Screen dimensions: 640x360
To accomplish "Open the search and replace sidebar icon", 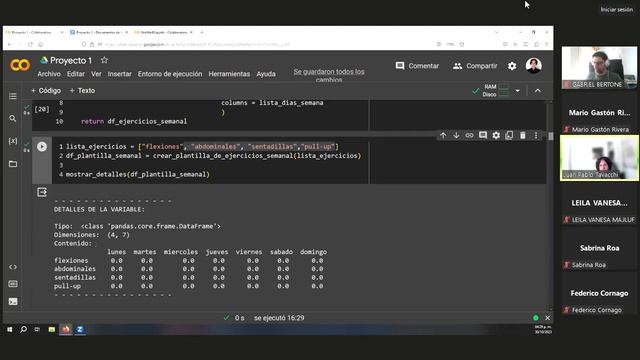I will (13, 118).
